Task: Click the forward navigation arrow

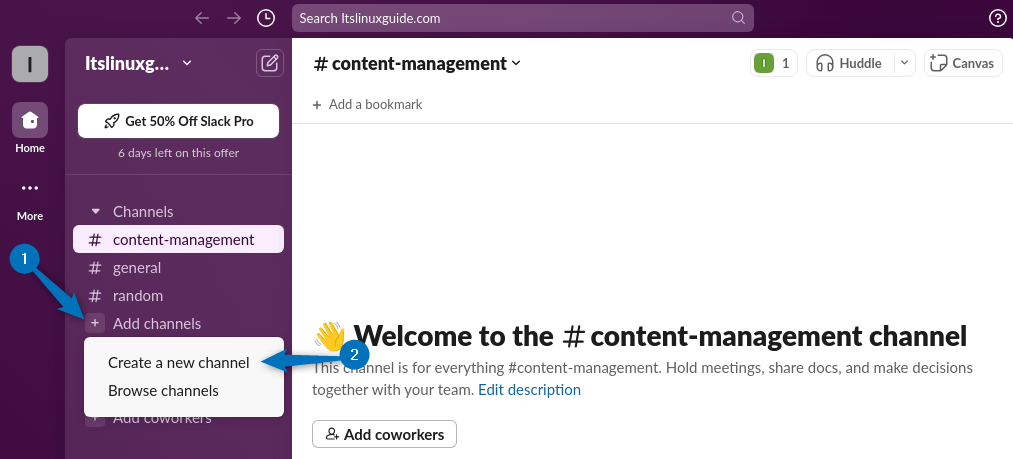Action: tap(234, 18)
